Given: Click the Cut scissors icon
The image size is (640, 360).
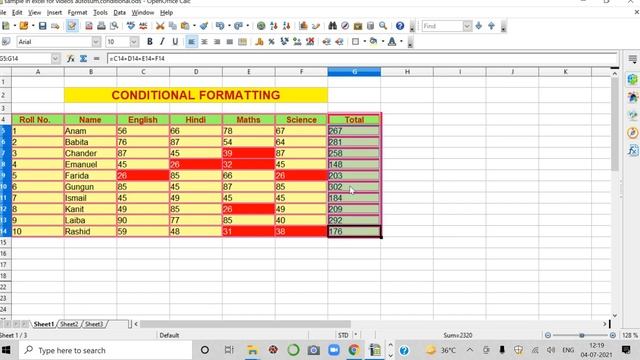Looking at the screenshot, I should point(160,26).
